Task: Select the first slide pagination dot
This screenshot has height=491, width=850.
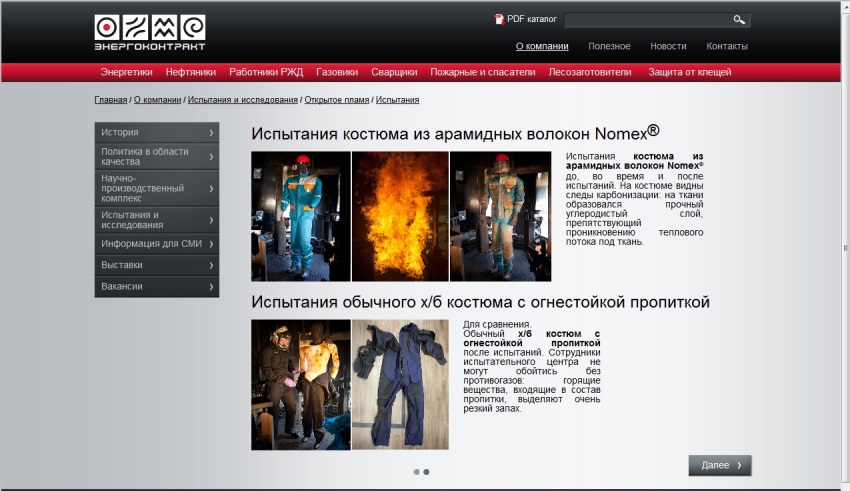Action: (x=416, y=472)
